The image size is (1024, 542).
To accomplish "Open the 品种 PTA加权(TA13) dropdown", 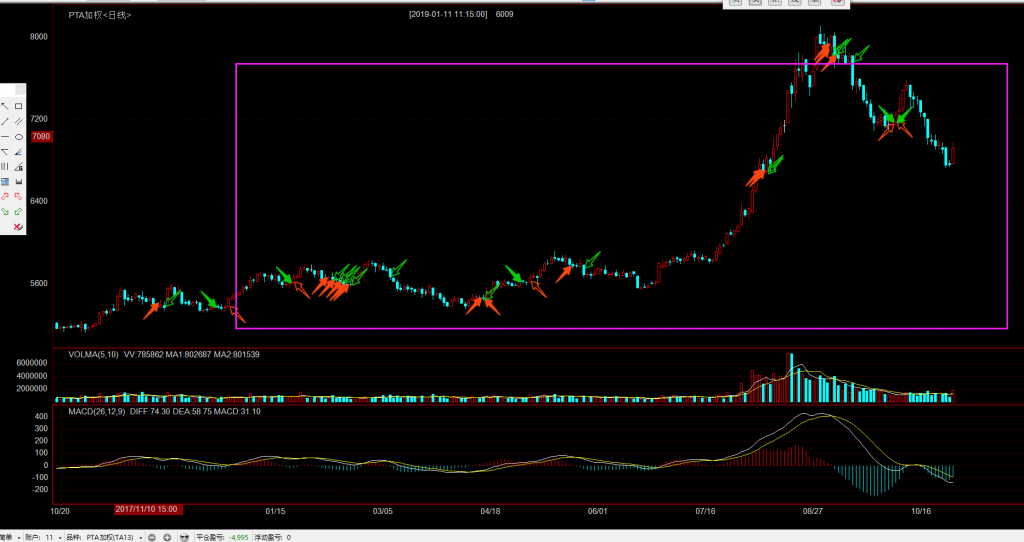I will coord(140,537).
